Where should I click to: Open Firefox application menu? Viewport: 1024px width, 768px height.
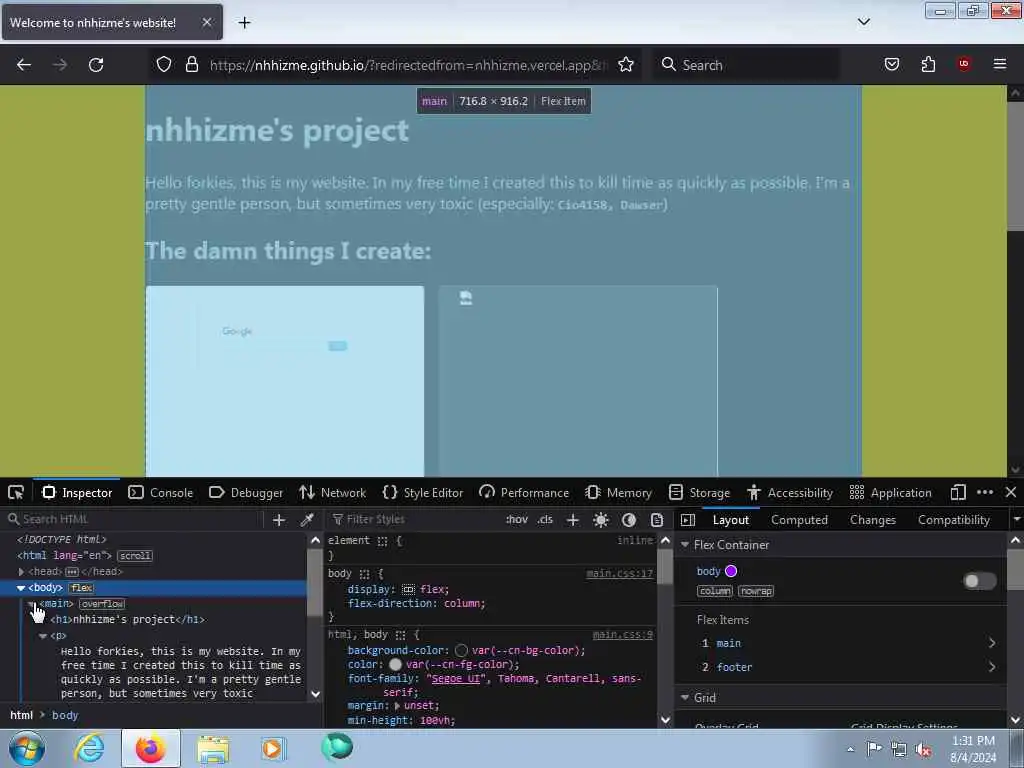point(1000,64)
